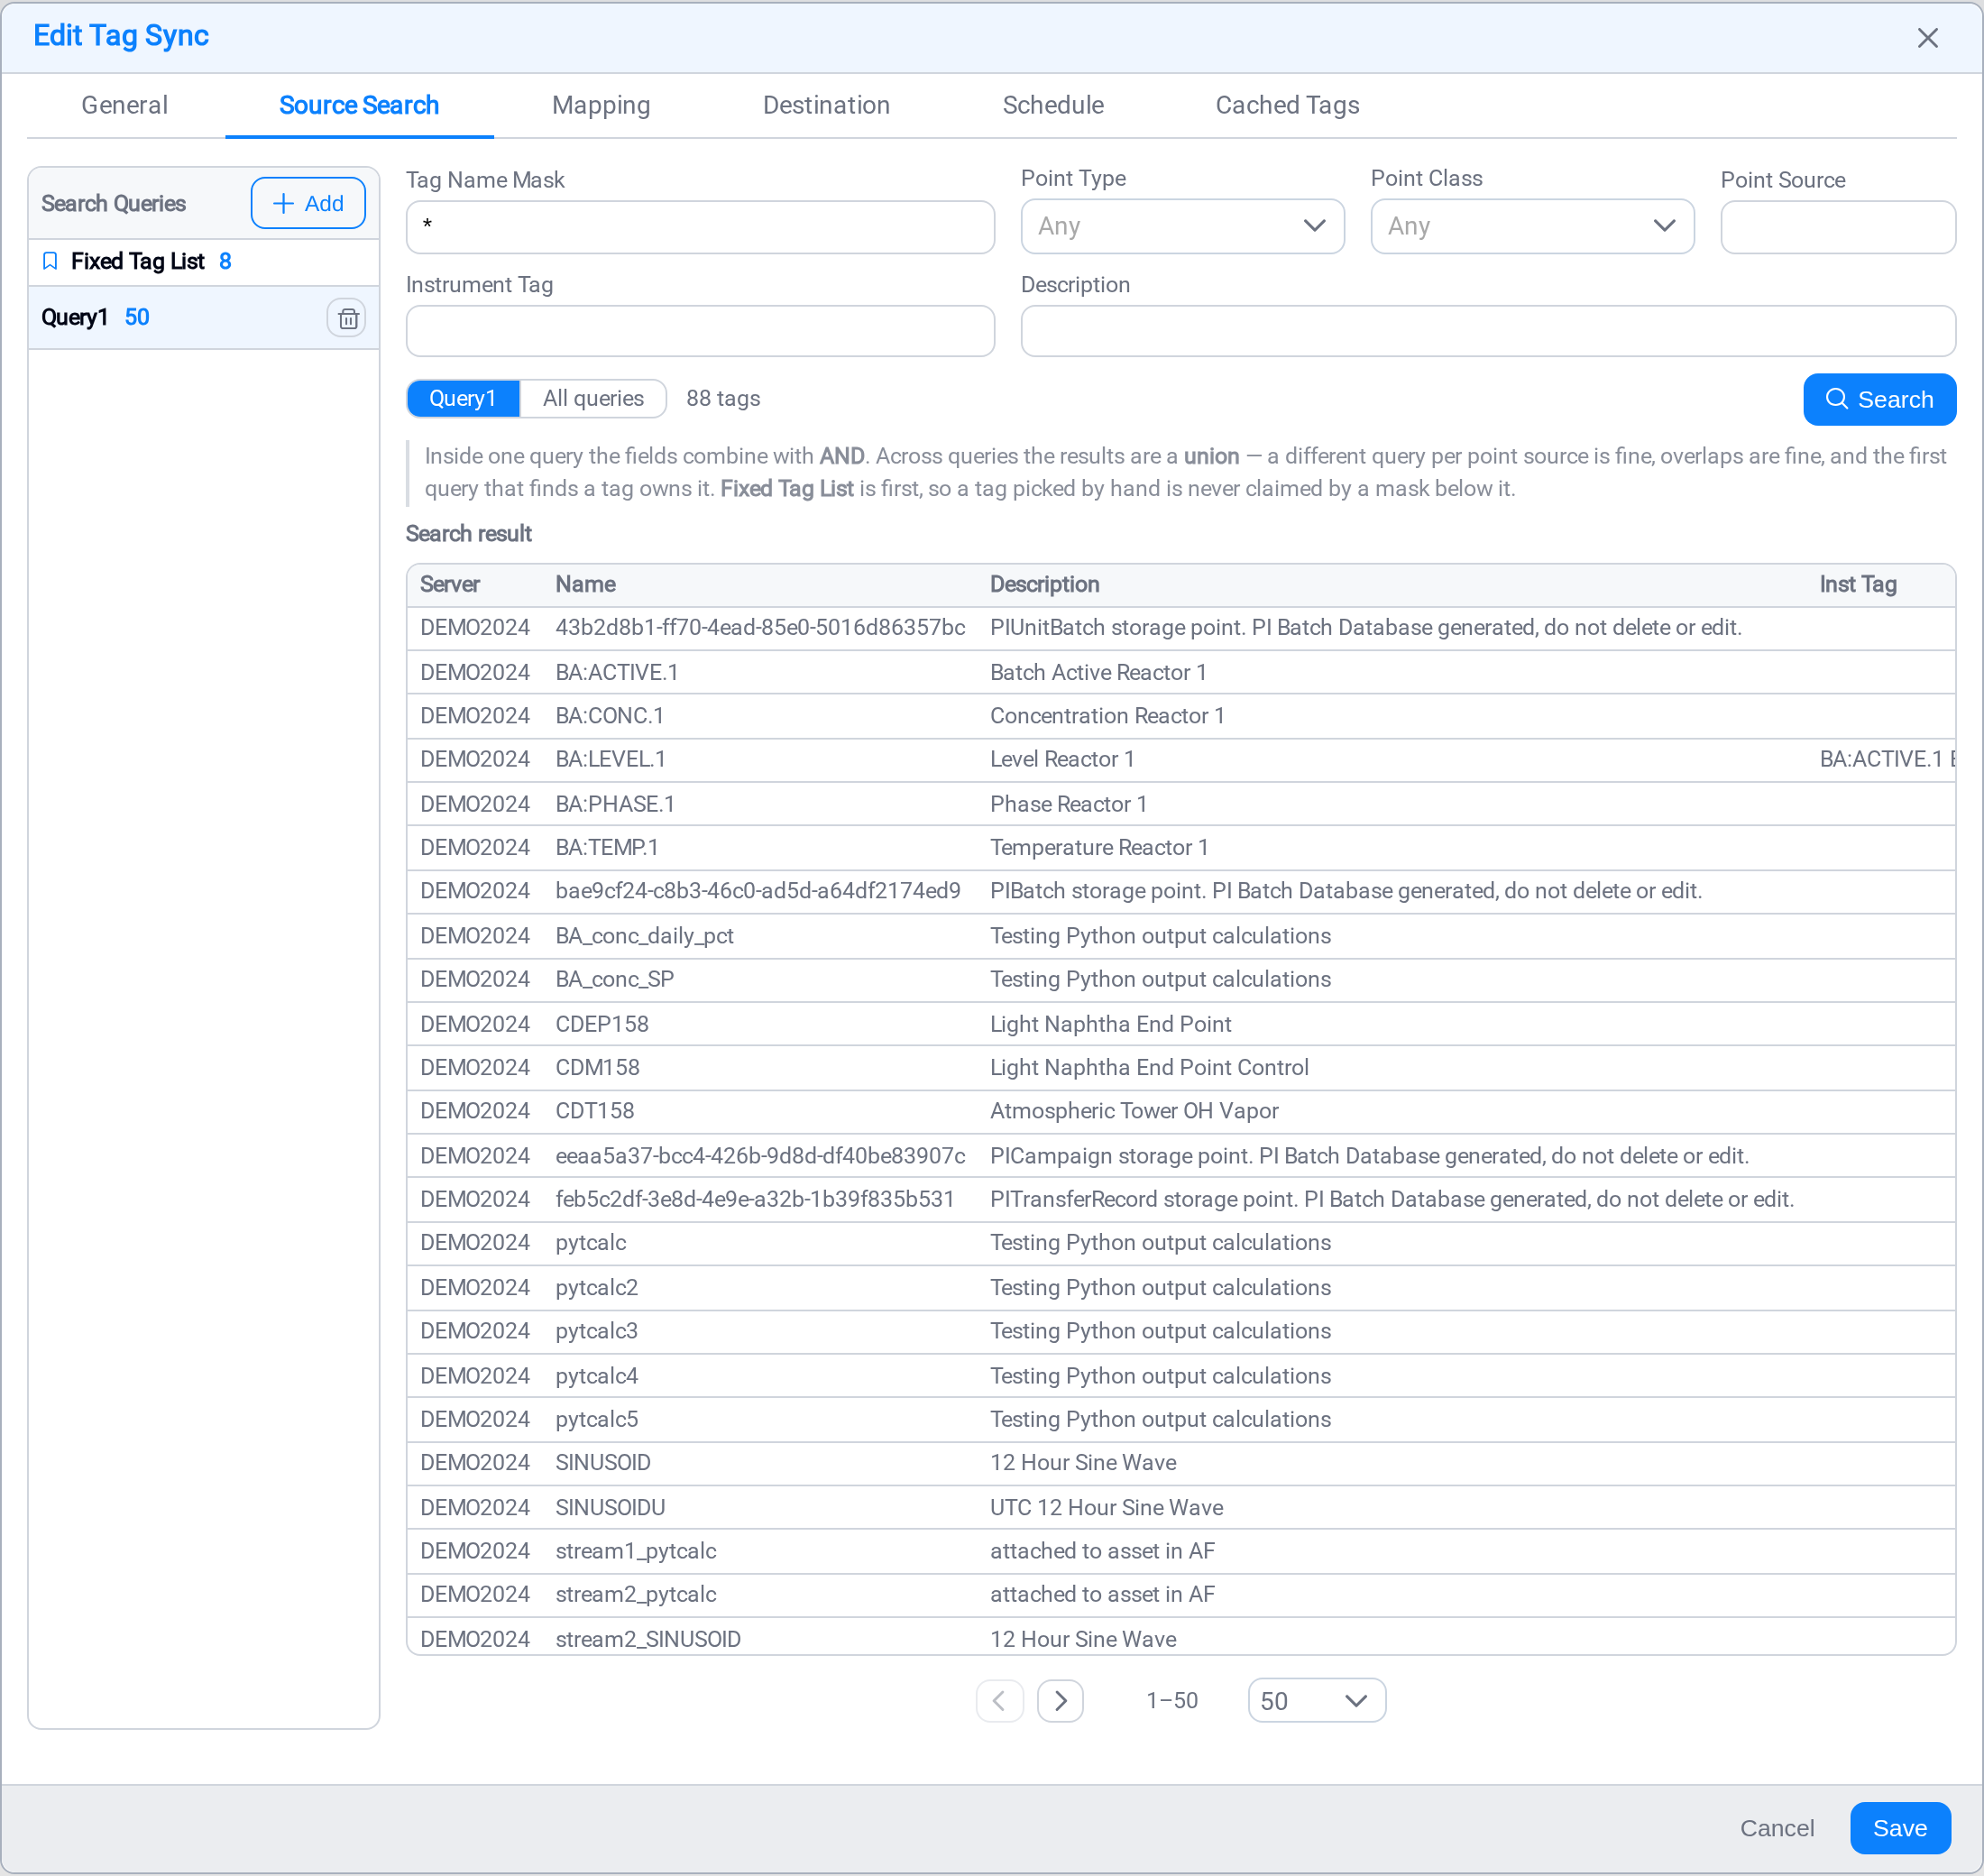This screenshot has height=1876, width=1984.
Task: Open the Point Class dropdown
Action: pos(1532,226)
